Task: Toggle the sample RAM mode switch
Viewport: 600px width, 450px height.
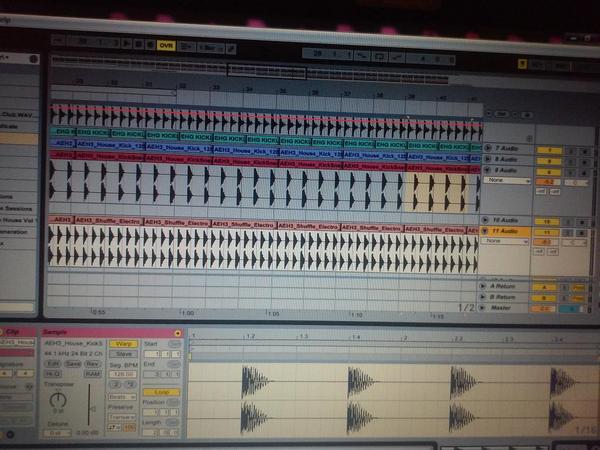Action: pos(92,374)
